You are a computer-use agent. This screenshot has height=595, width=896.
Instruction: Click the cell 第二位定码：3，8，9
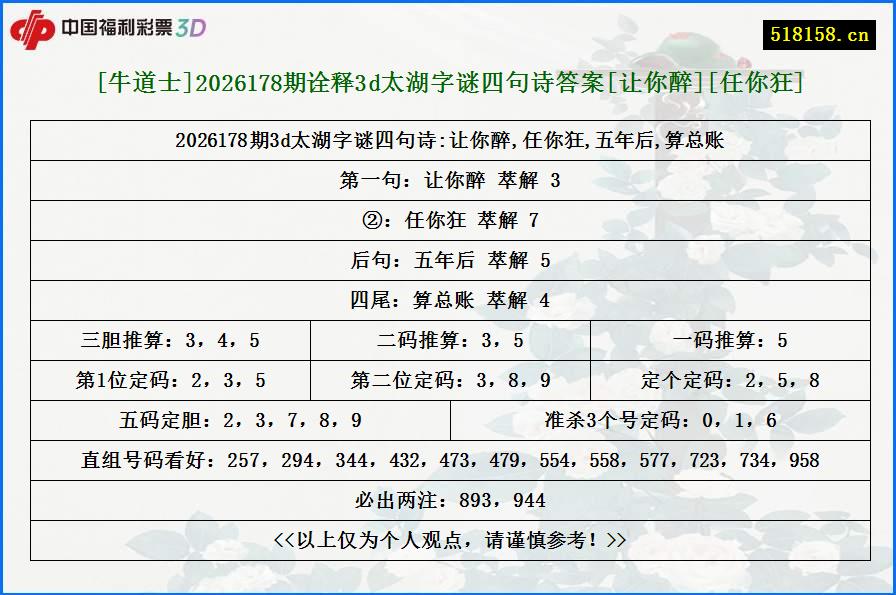pos(450,381)
